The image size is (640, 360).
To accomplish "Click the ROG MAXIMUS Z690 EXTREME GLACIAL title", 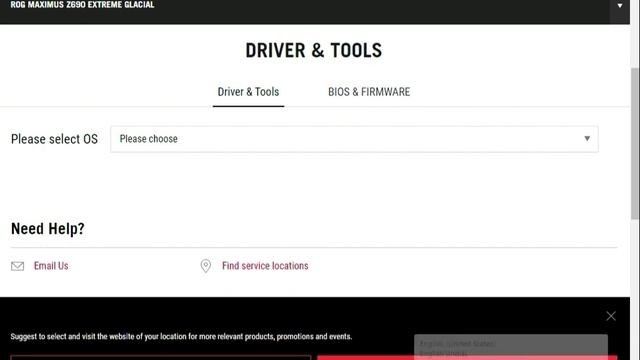I will 82,5.
